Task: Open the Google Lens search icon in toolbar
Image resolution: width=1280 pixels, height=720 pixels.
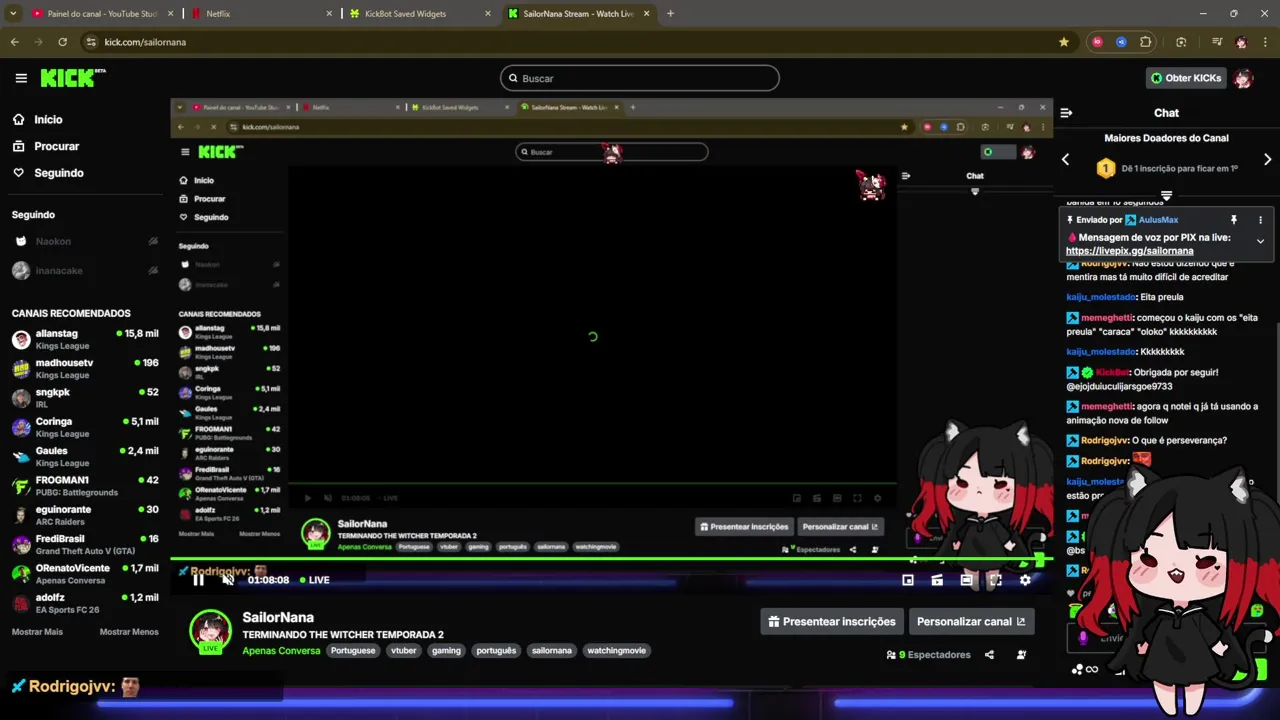Action: tap(1181, 42)
